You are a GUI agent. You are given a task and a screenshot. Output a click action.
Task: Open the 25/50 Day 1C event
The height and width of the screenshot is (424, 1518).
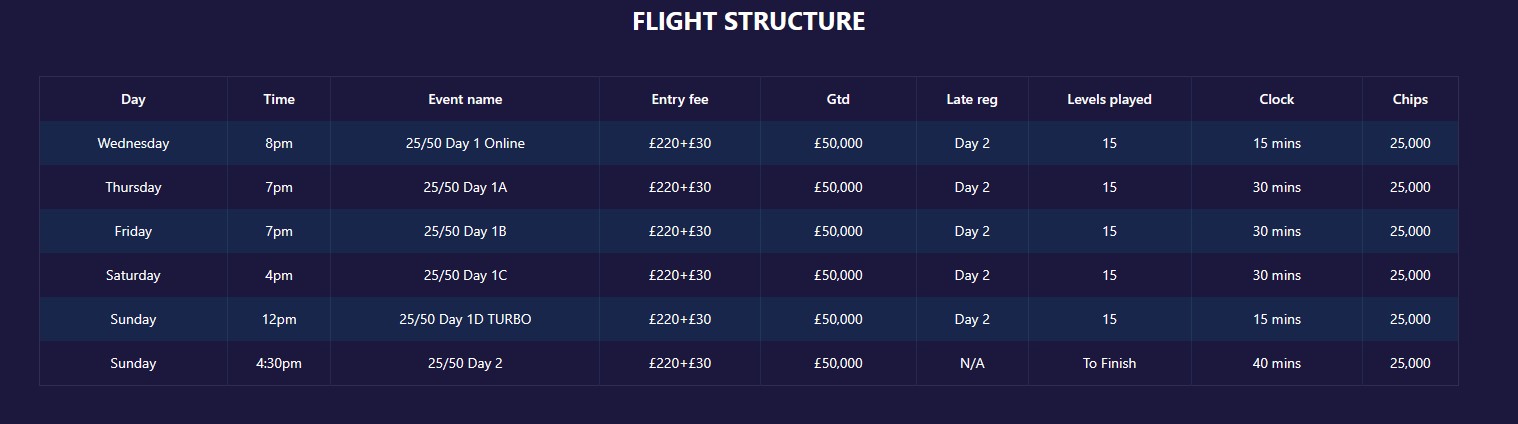click(465, 275)
